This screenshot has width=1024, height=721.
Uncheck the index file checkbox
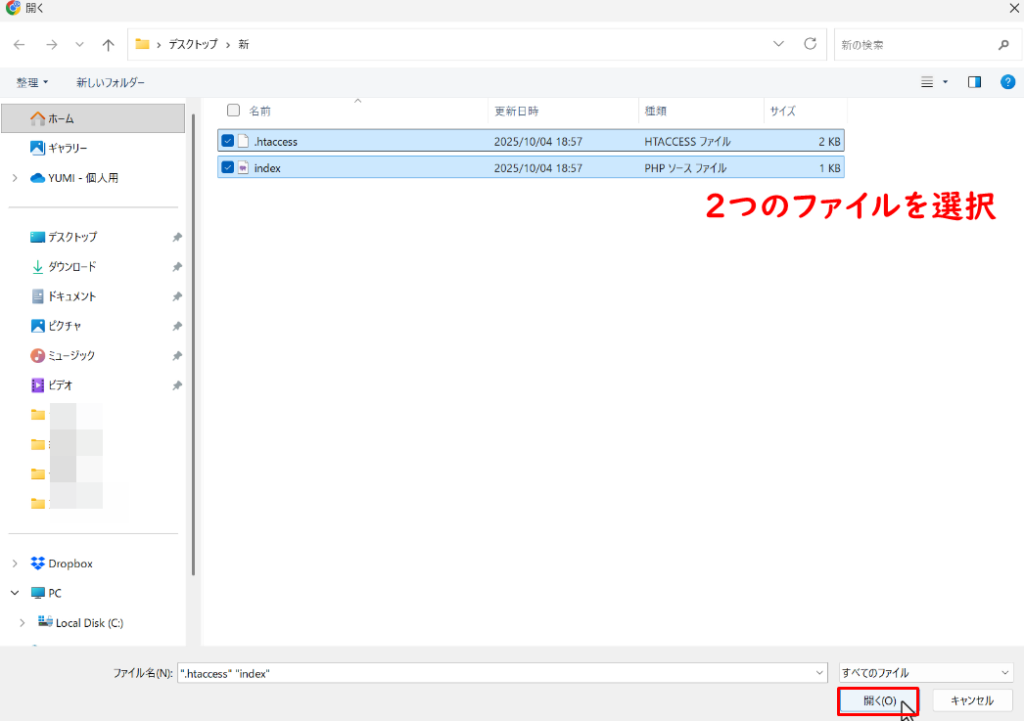(x=228, y=168)
